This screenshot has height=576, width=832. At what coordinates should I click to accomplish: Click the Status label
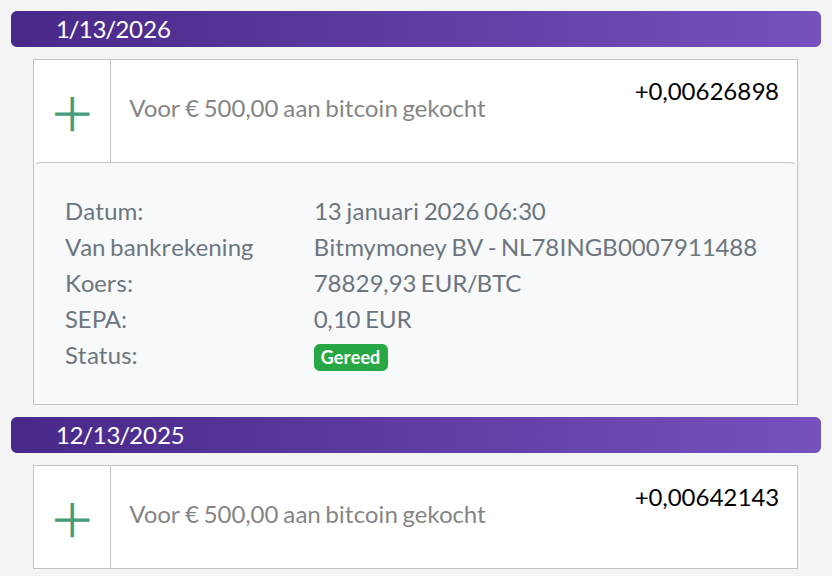click(x=101, y=356)
